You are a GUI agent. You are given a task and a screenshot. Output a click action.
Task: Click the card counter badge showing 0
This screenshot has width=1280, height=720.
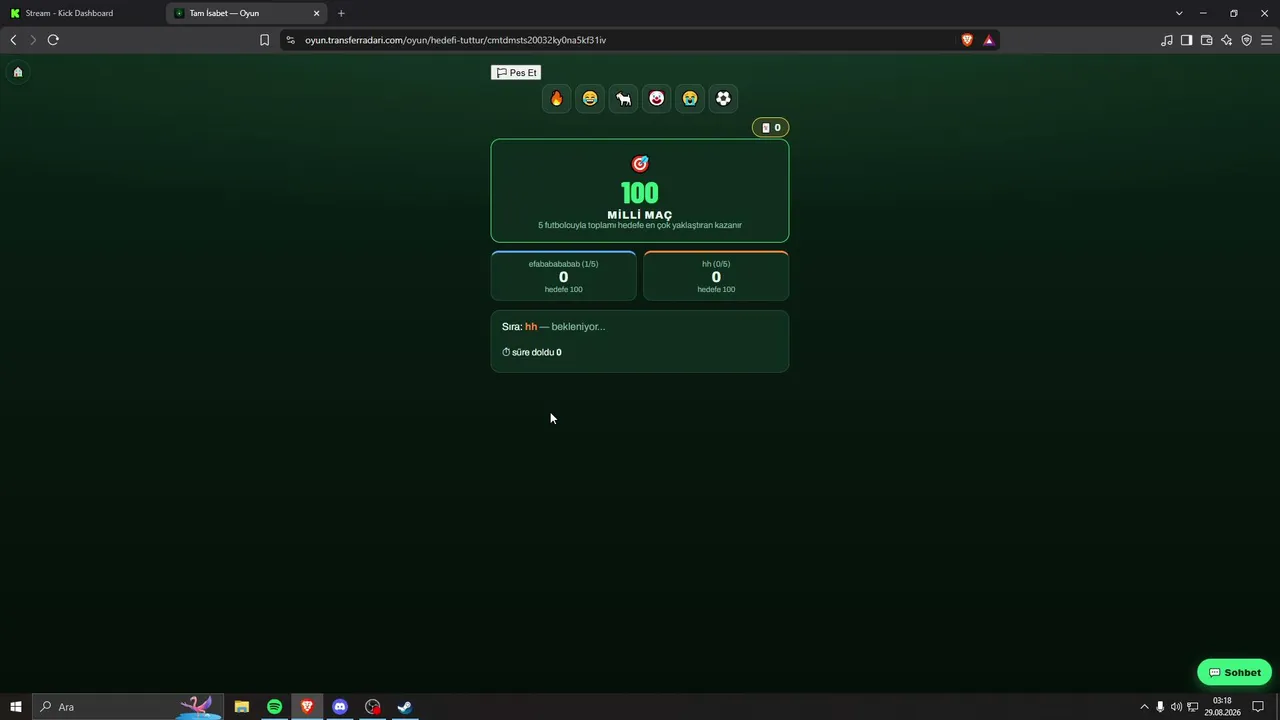pos(770,127)
